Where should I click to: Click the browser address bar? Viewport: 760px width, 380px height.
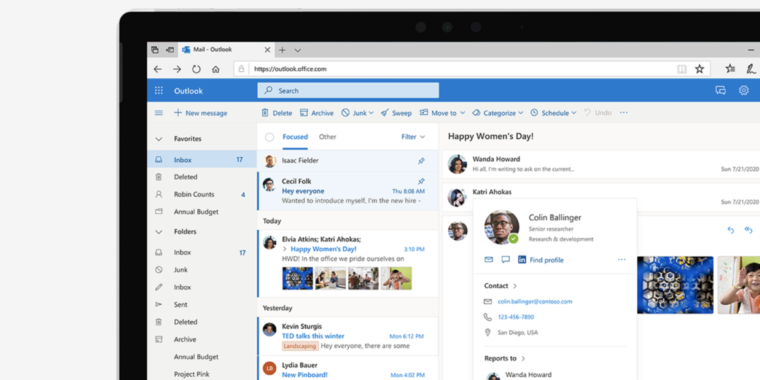472,69
